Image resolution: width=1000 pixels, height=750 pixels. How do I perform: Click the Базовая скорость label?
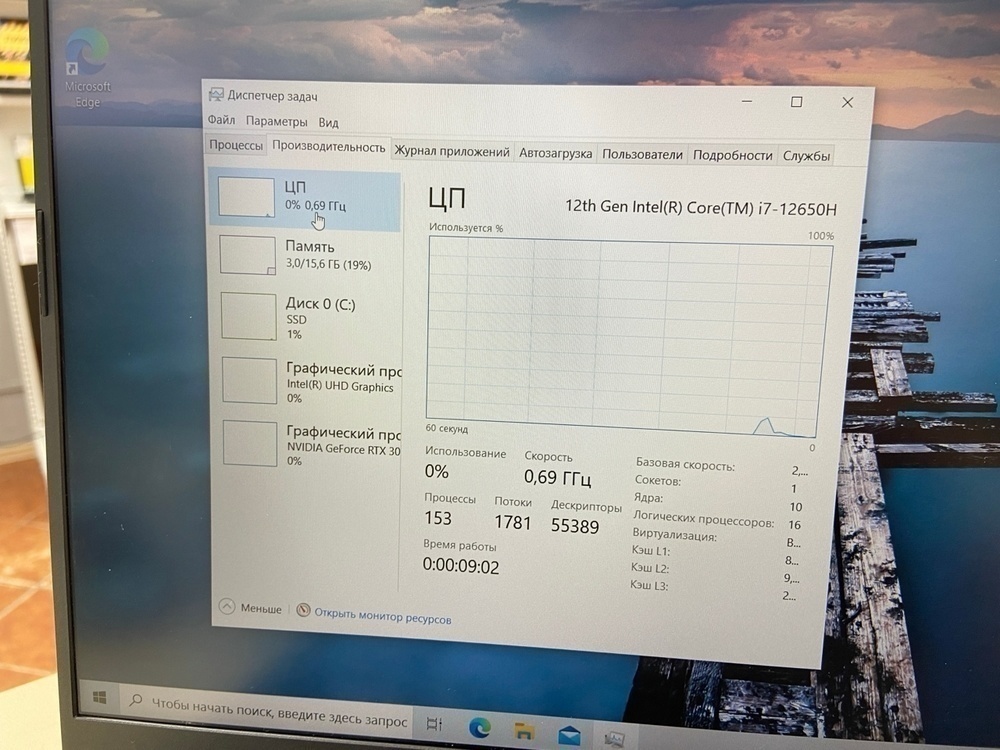(685, 464)
